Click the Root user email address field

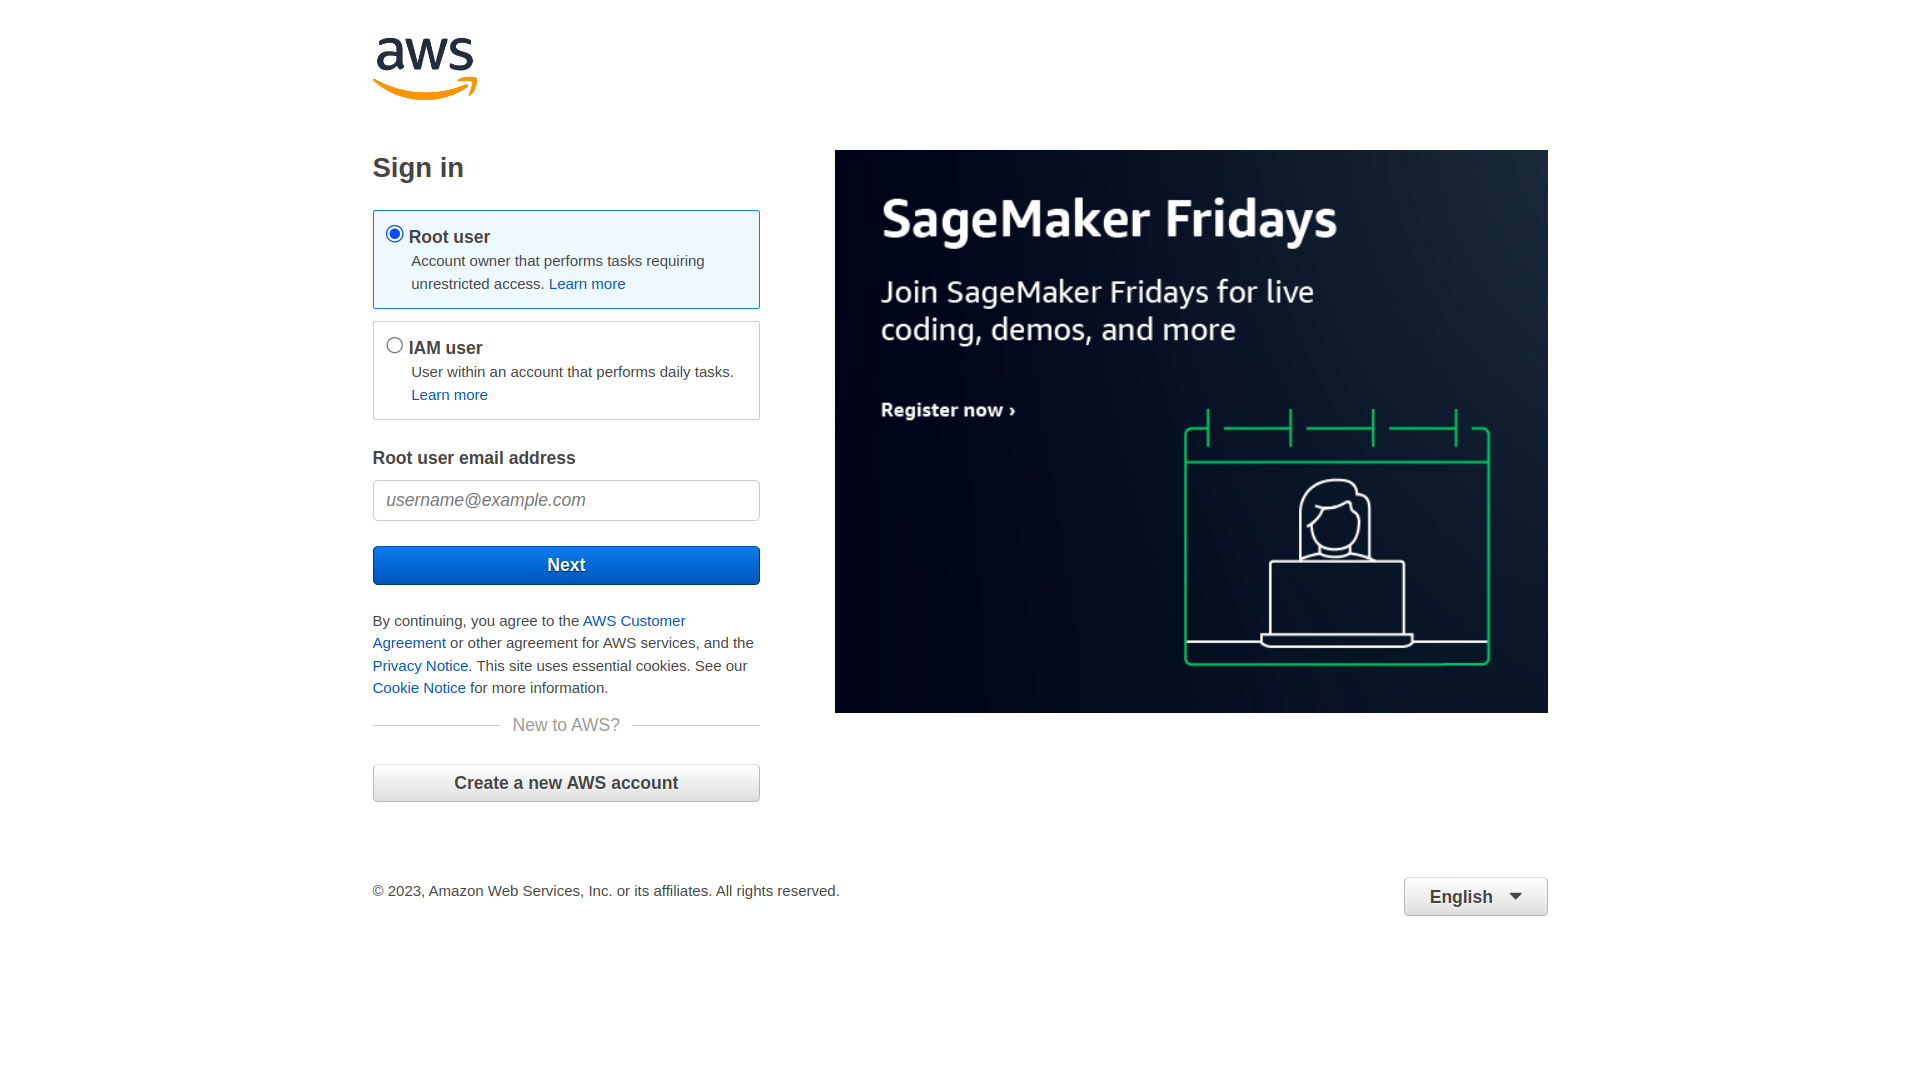[566, 500]
